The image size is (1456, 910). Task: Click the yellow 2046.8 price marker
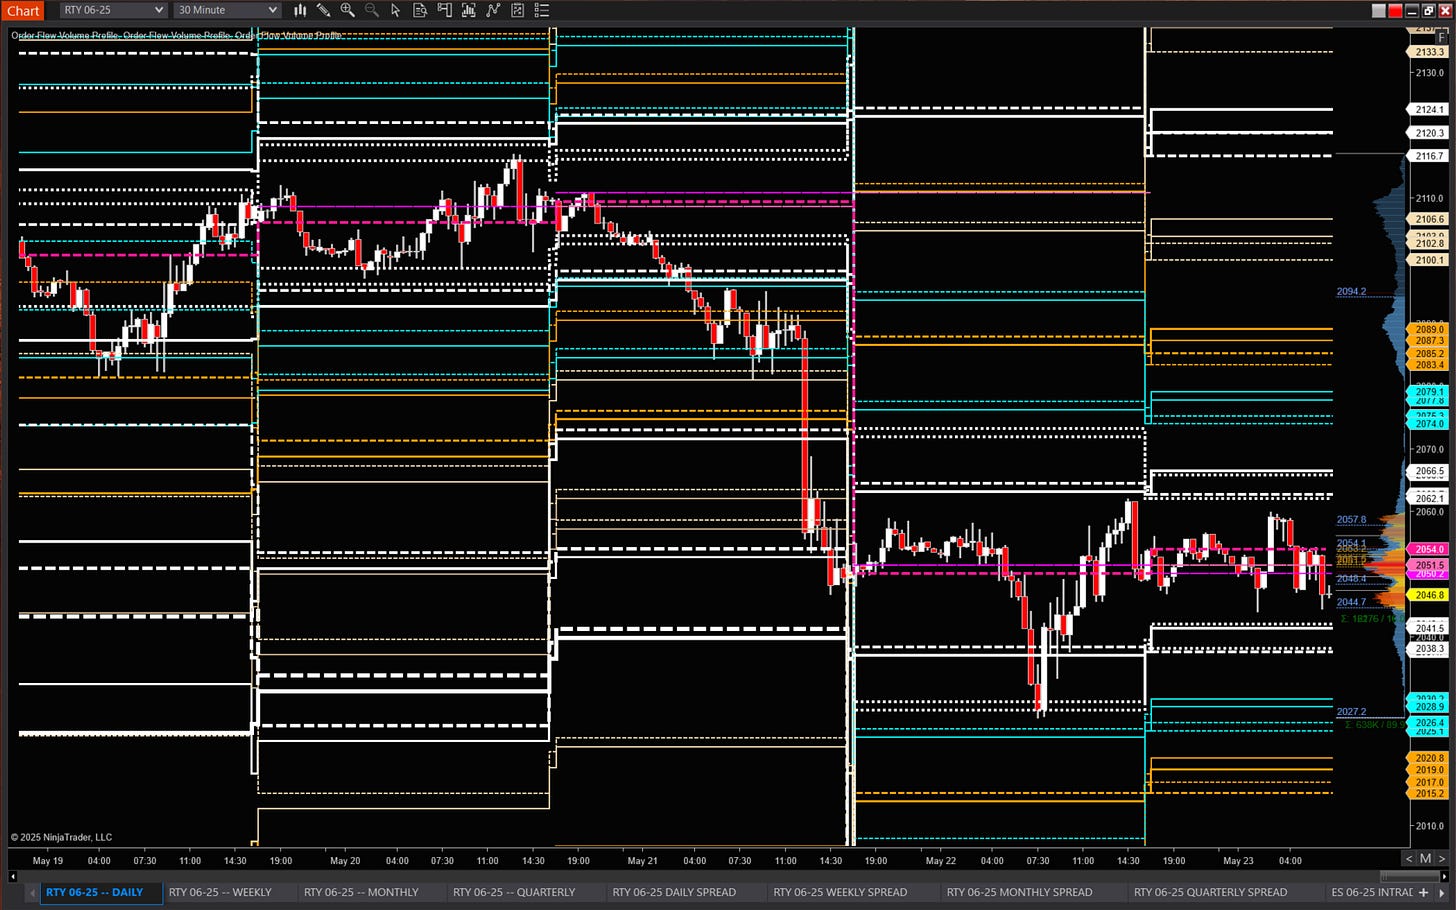click(x=1429, y=594)
